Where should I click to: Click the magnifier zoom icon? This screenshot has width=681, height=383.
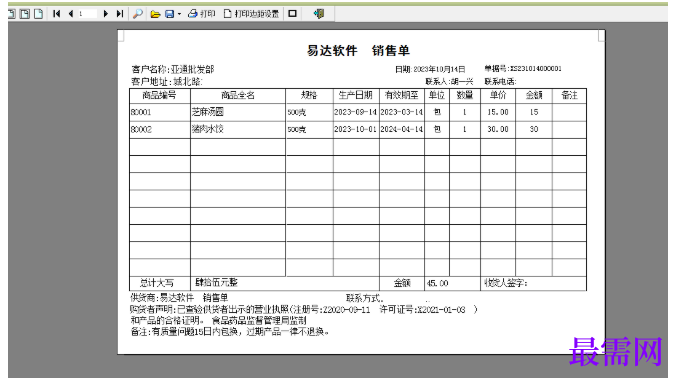point(138,14)
